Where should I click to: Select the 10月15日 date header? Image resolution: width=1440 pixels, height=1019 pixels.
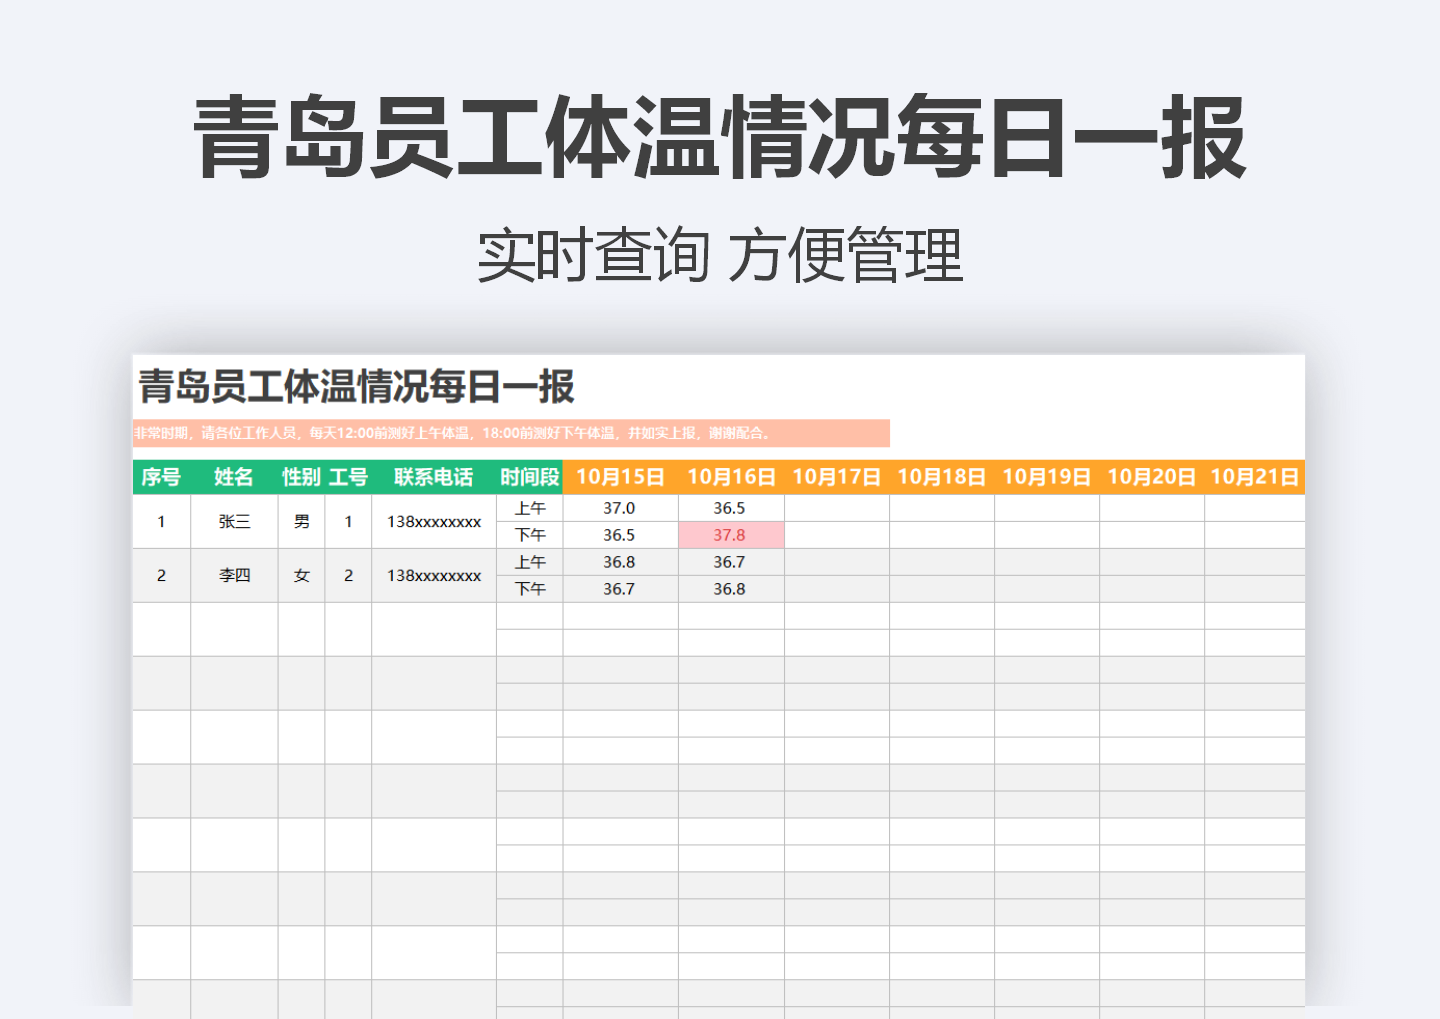(x=621, y=477)
